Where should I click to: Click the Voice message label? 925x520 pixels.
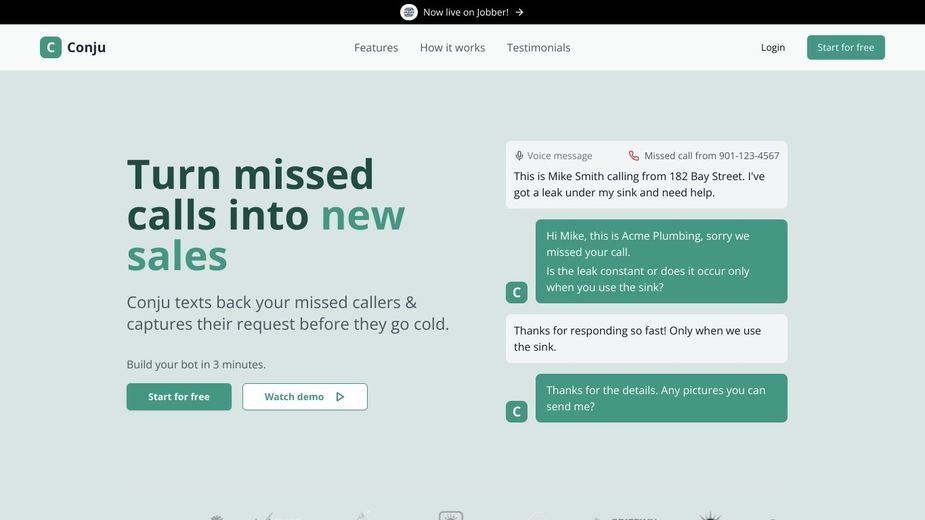click(559, 156)
